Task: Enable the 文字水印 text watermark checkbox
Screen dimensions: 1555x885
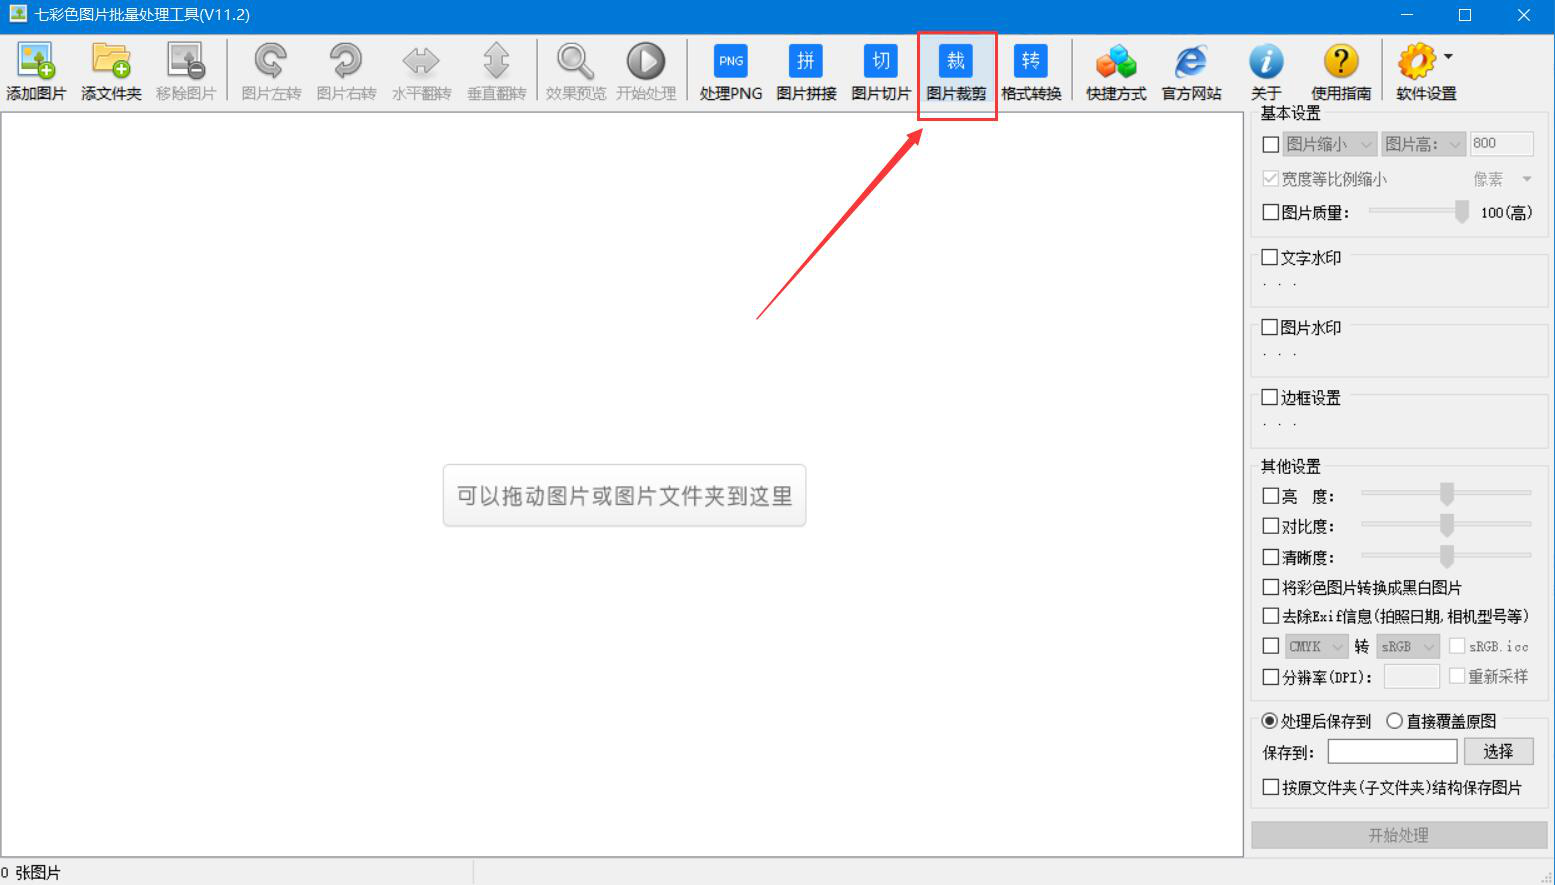Action: coord(1270,257)
